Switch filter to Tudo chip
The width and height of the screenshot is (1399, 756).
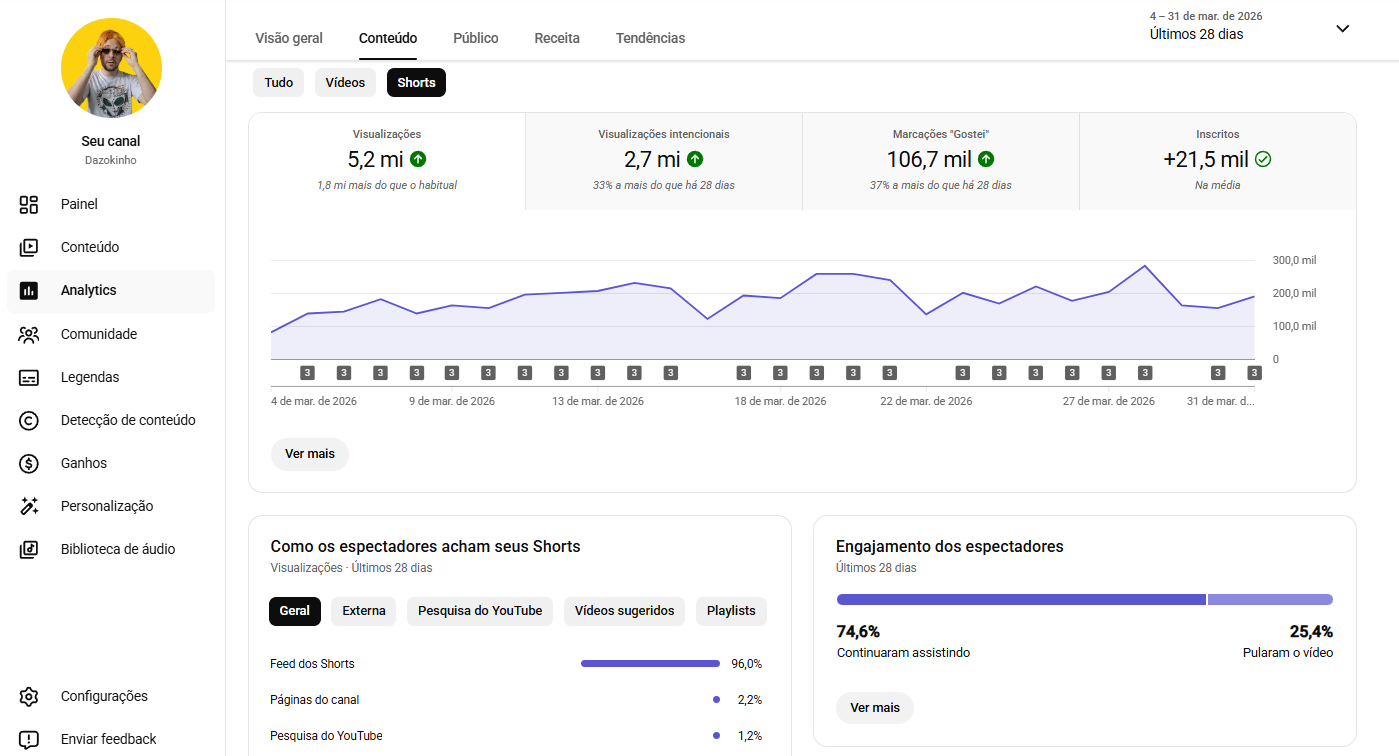(x=279, y=83)
